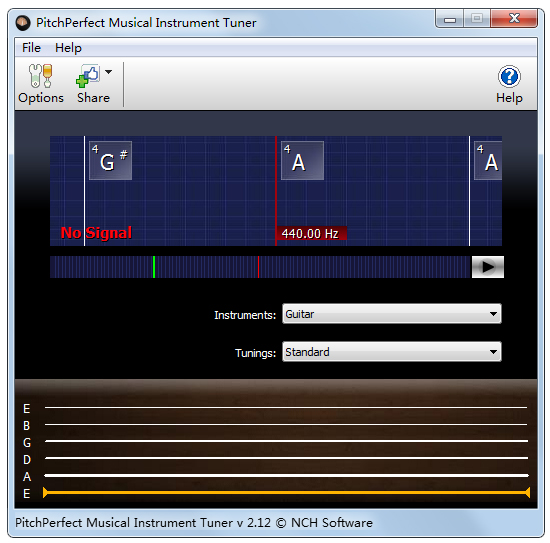Viewport: 550px width, 543px height.
Task: Click the center A 4 note box
Action: pos(302,160)
